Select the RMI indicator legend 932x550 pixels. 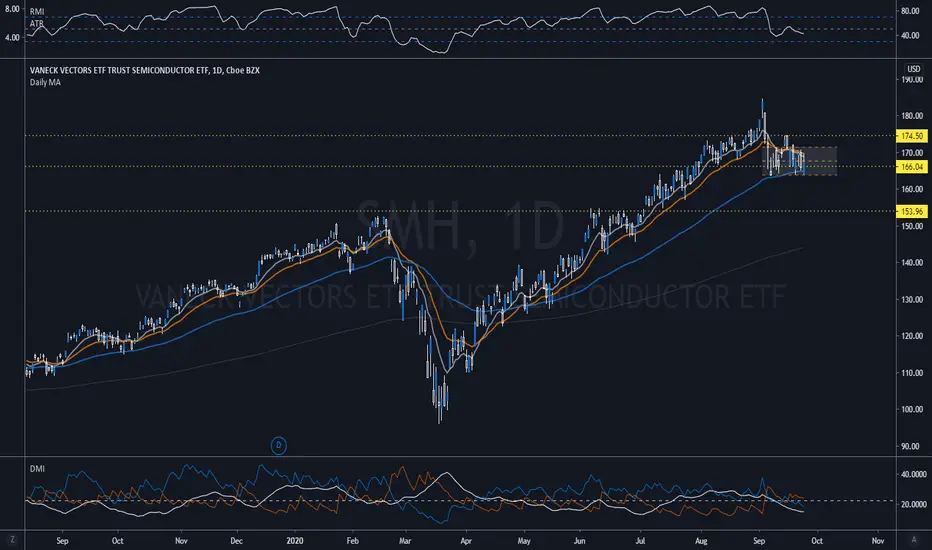click(x=37, y=12)
